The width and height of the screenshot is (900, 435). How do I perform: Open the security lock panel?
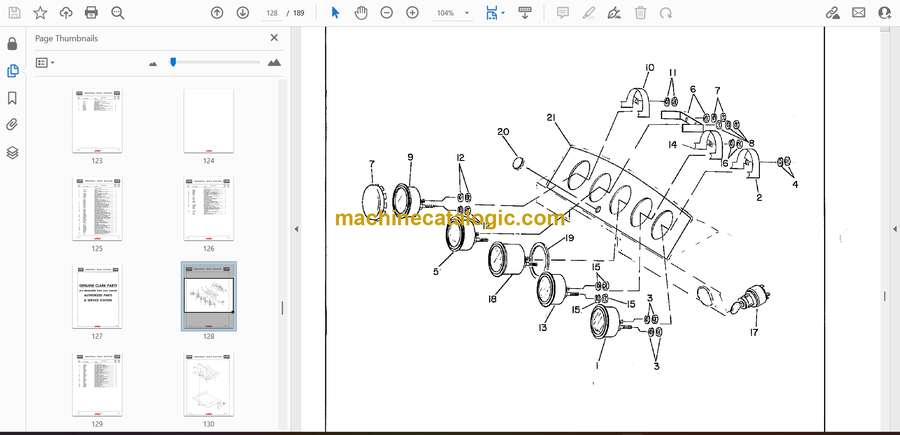pos(12,44)
